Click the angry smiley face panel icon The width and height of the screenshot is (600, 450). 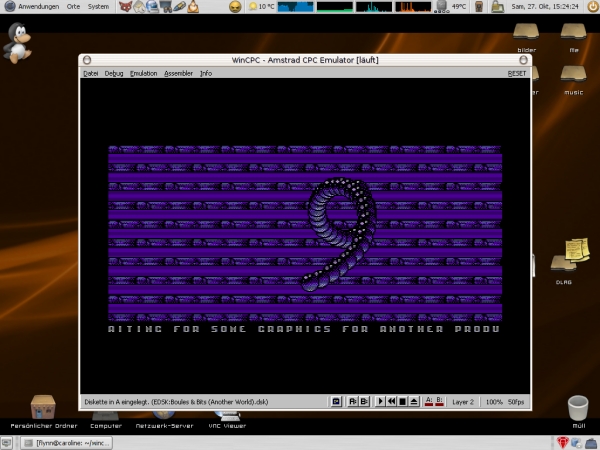coord(235,7)
